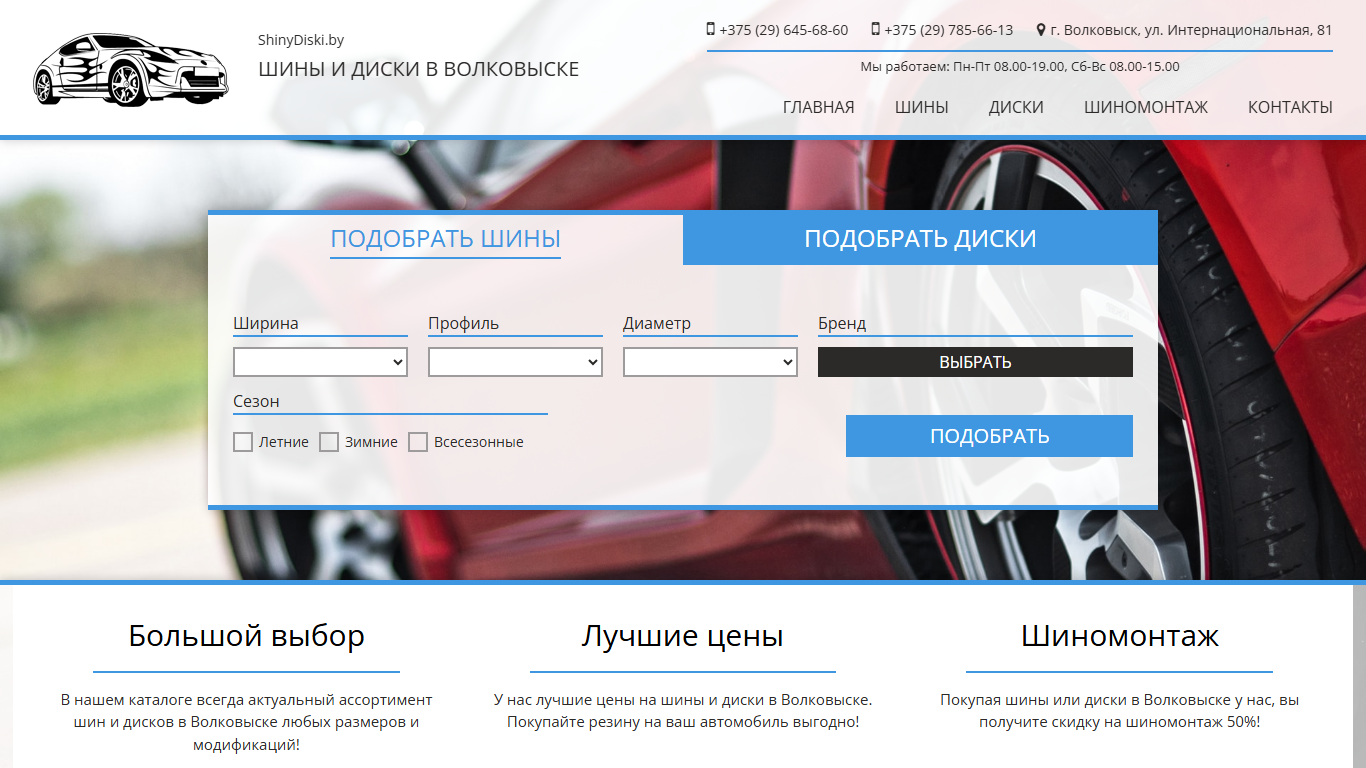Open the Профиль dropdown
Viewport: 1366px width, 768px height.
coord(515,362)
